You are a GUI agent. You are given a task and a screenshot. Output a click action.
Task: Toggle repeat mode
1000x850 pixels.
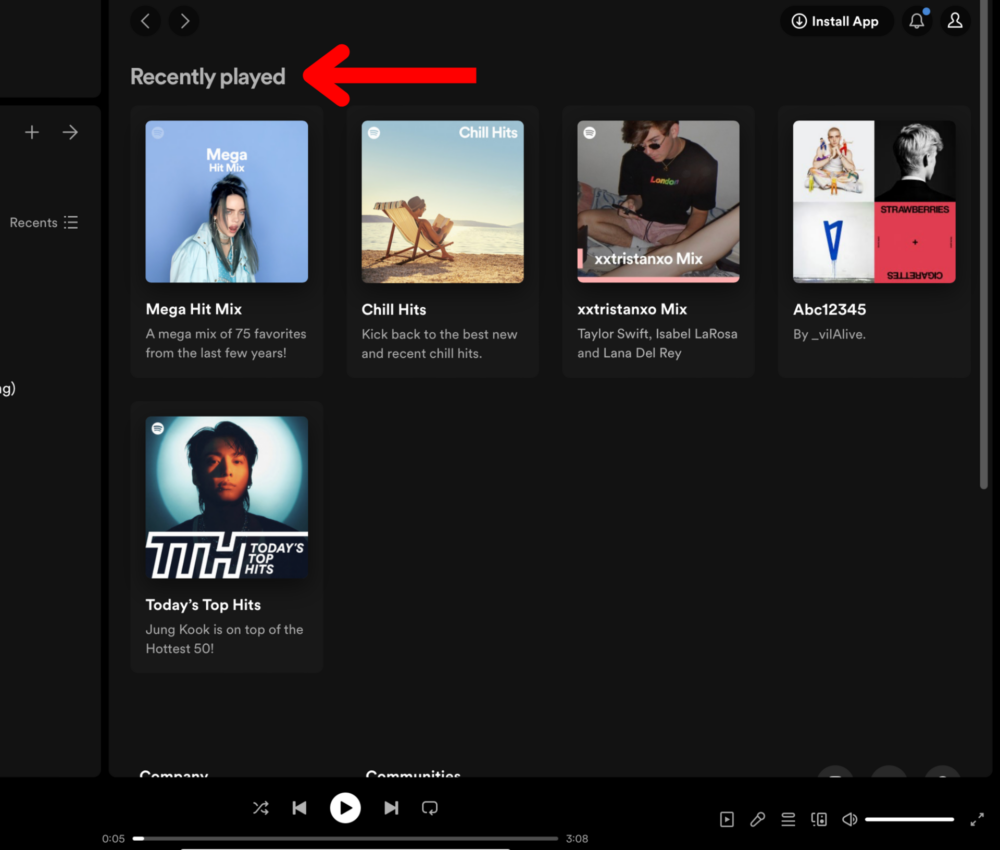pyautogui.click(x=429, y=808)
